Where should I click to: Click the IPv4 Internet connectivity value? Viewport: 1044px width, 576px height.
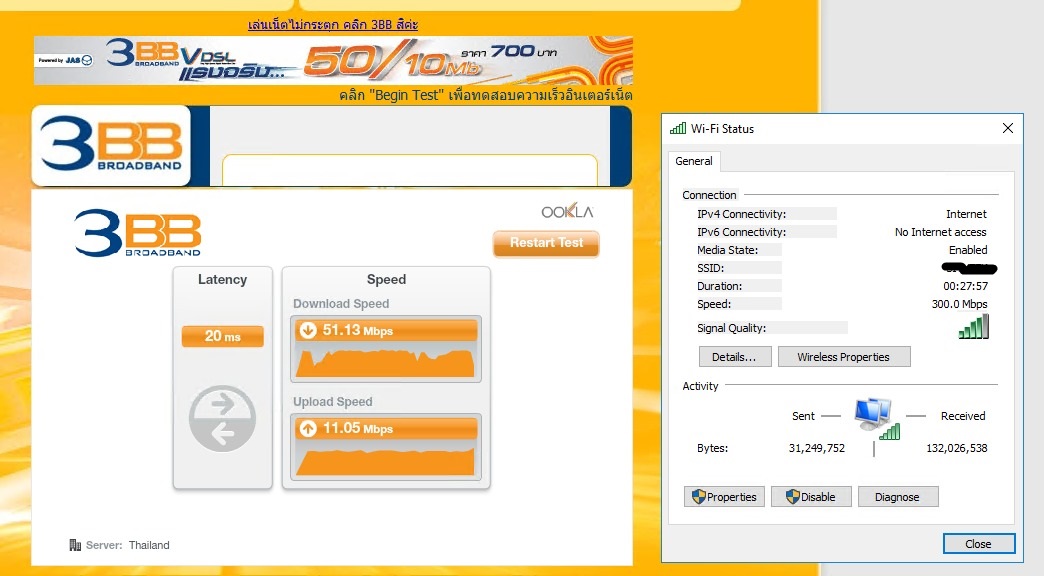click(x=966, y=214)
